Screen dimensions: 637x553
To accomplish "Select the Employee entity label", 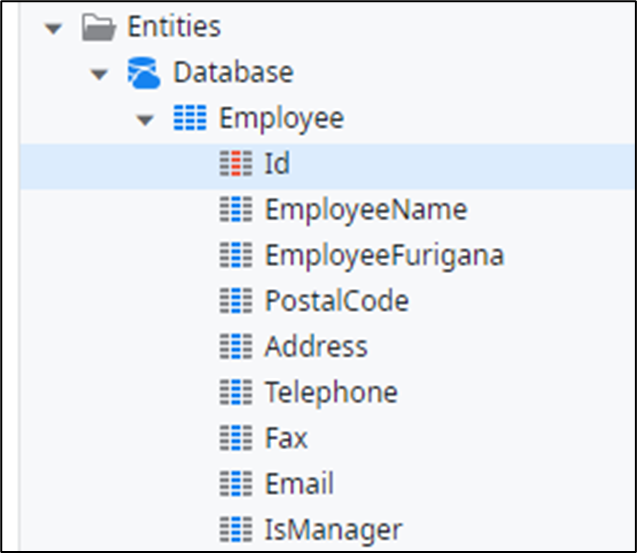I will click(281, 119).
